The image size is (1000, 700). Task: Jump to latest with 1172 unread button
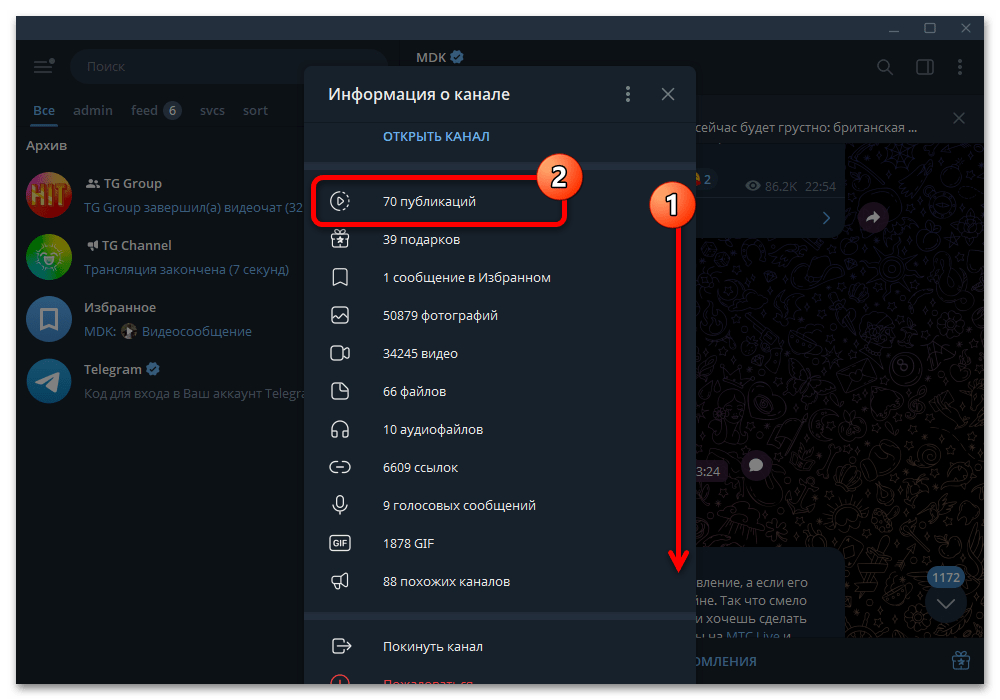tap(946, 595)
